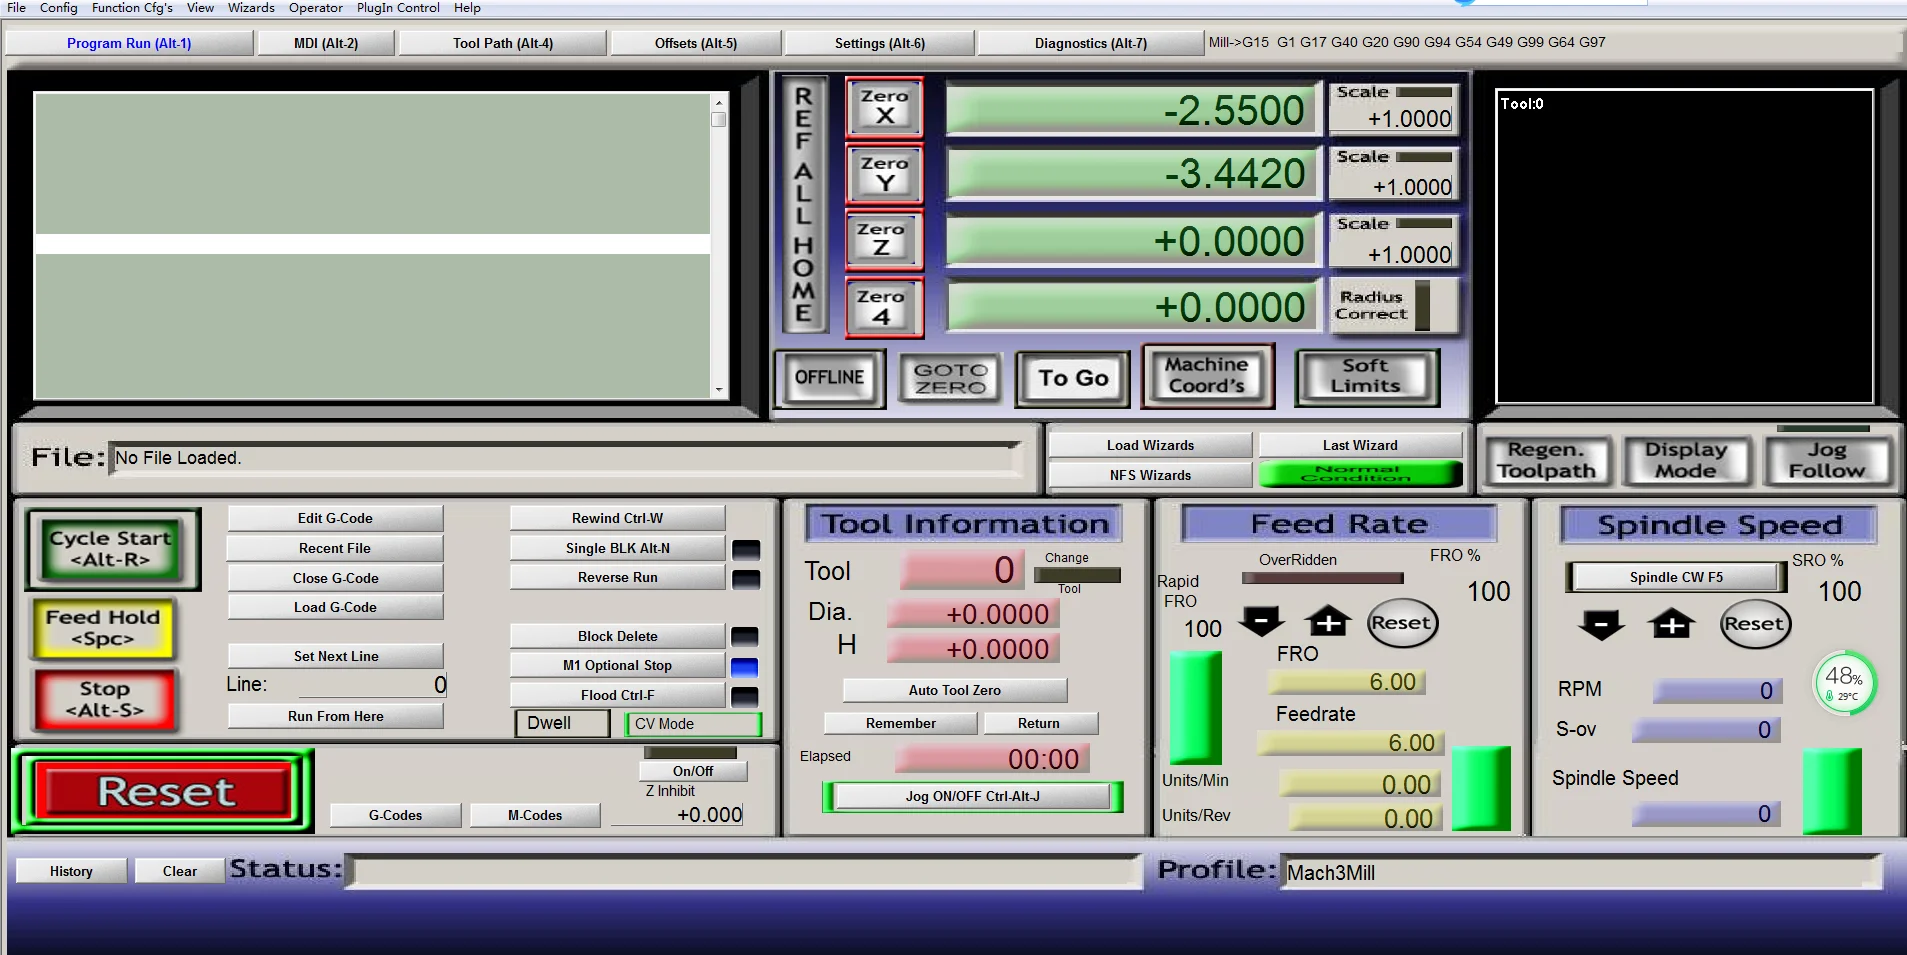This screenshot has width=1907, height=955.
Task: Toggle Z Inhibit On/Off
Action: 693,771
